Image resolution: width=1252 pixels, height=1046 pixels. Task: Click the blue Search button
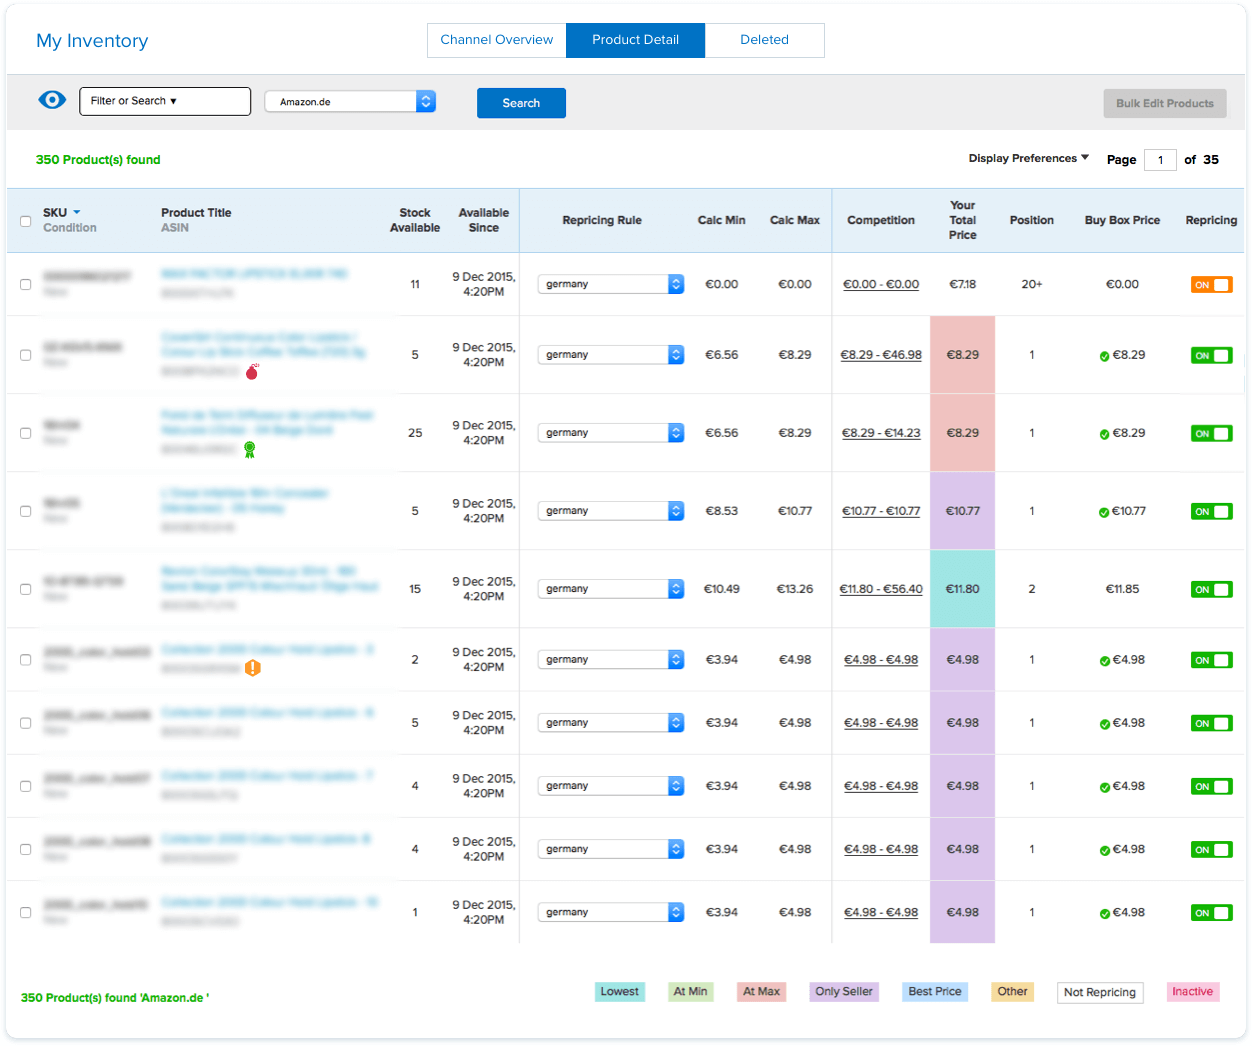[x=521, y=103]
